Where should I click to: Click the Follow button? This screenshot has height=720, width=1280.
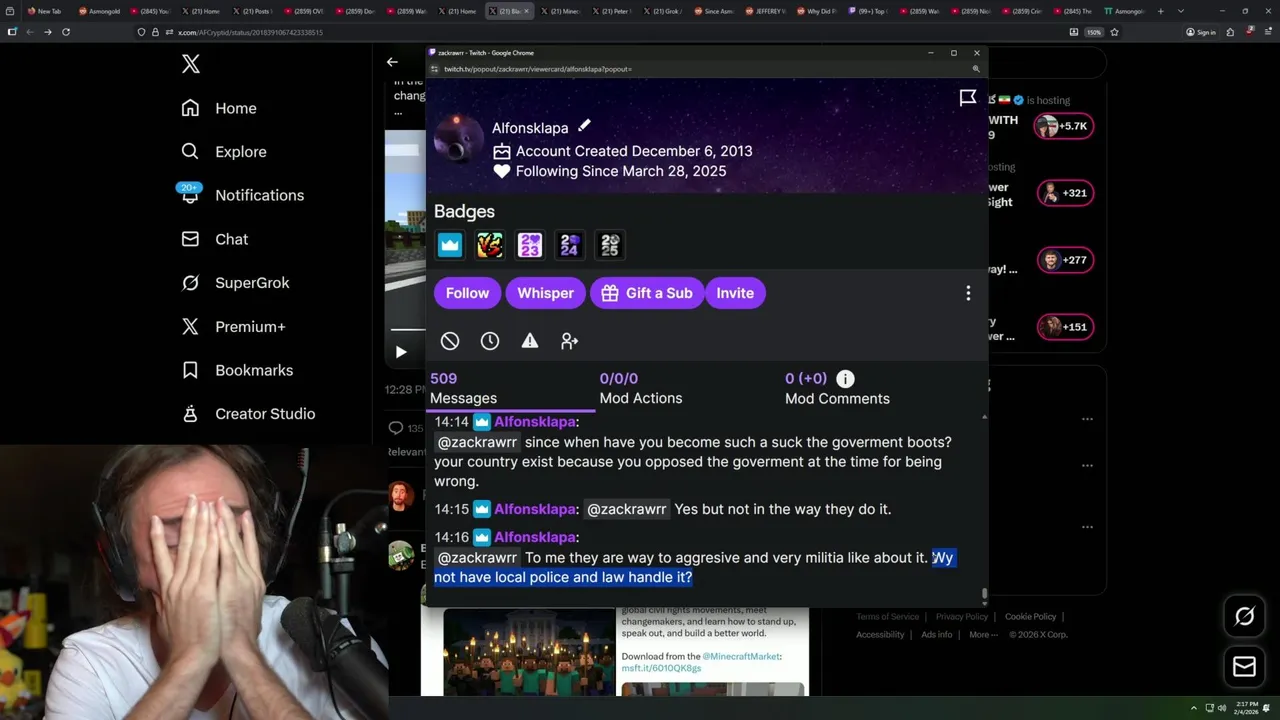(467, 293)
